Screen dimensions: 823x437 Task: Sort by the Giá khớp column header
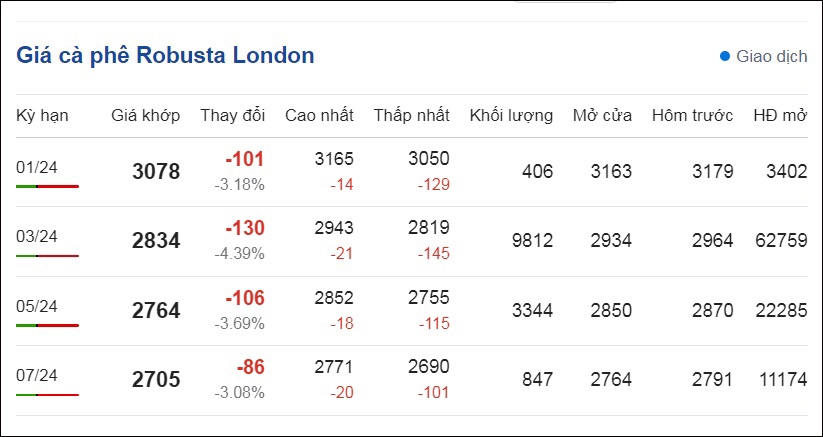[145, 115]
